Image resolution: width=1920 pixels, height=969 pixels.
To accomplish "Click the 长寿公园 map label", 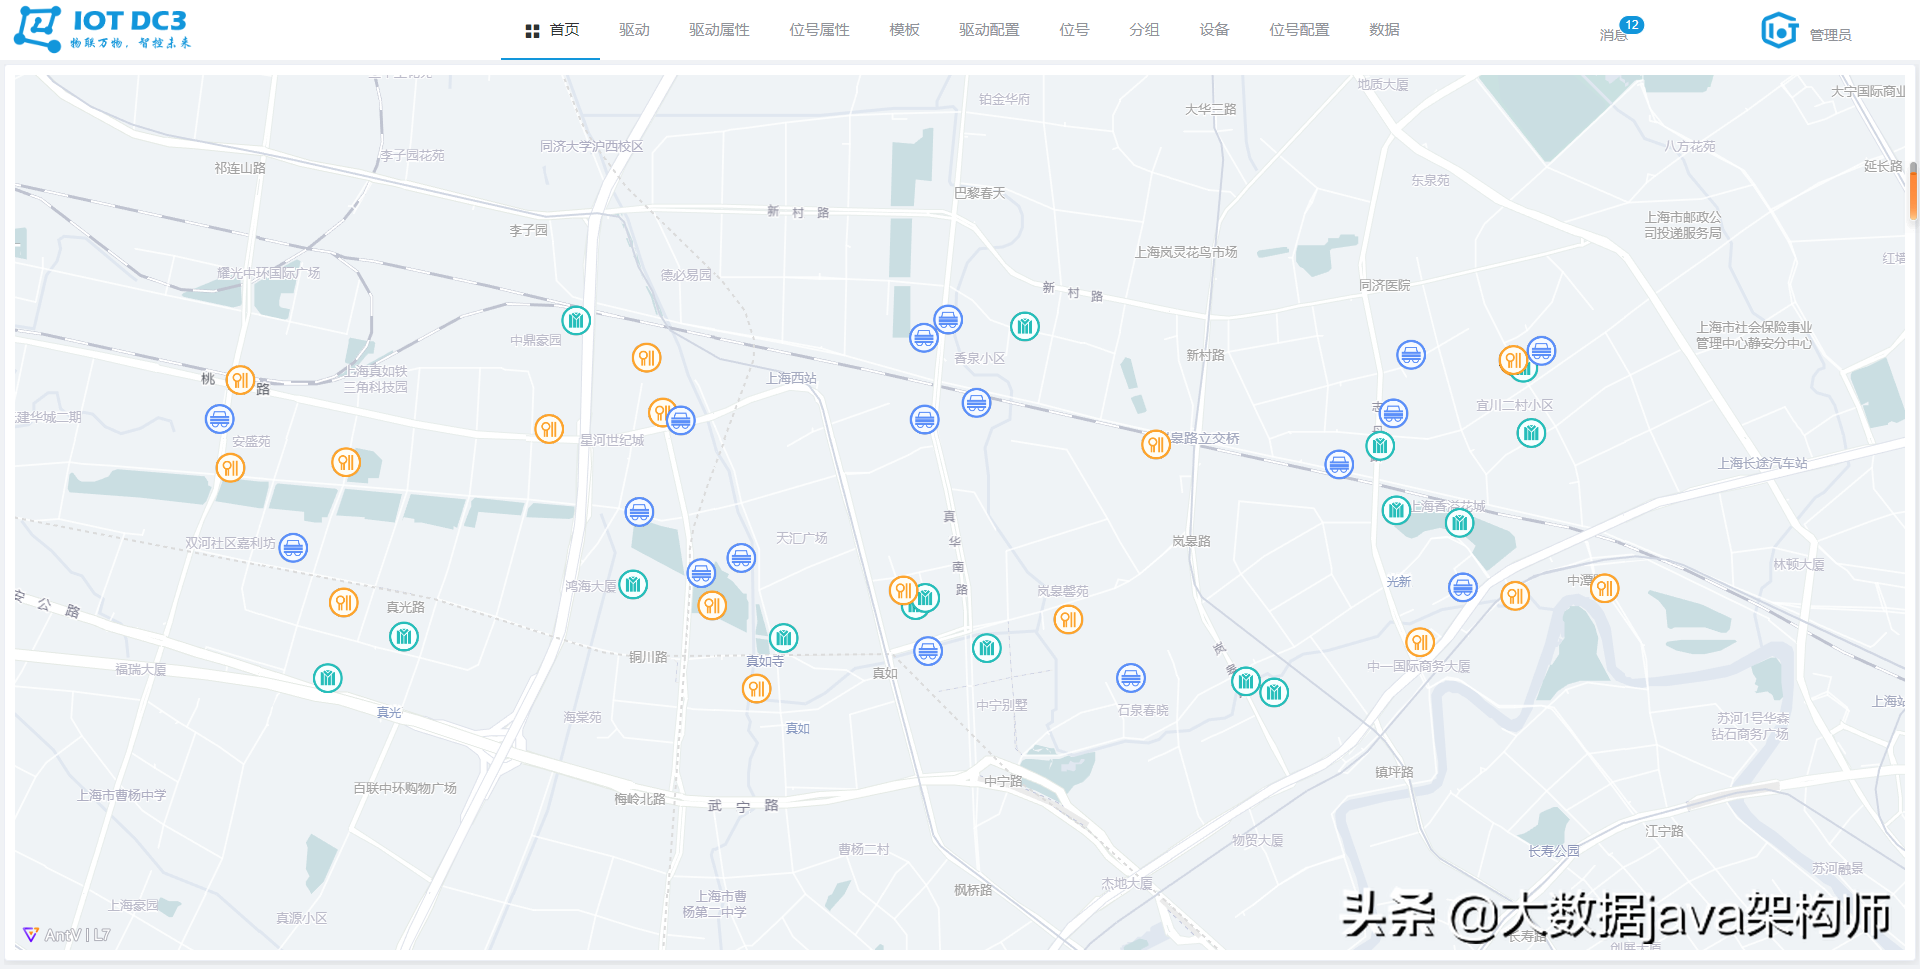I will click(1554, 851).
